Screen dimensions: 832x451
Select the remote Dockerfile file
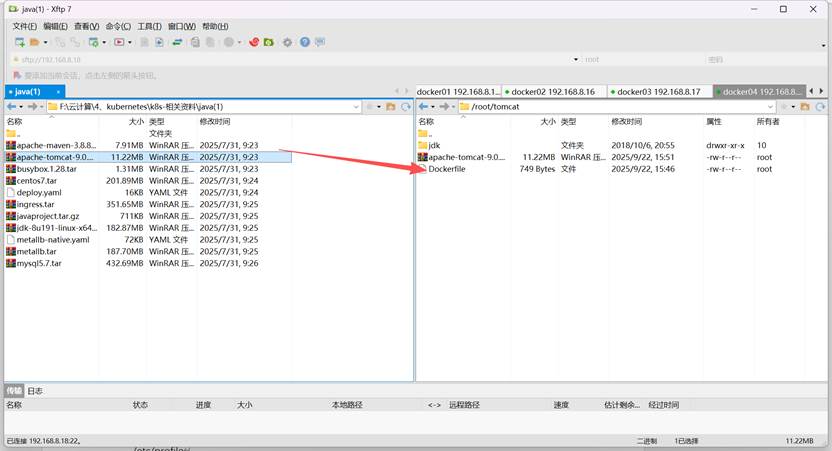(441, 169)
